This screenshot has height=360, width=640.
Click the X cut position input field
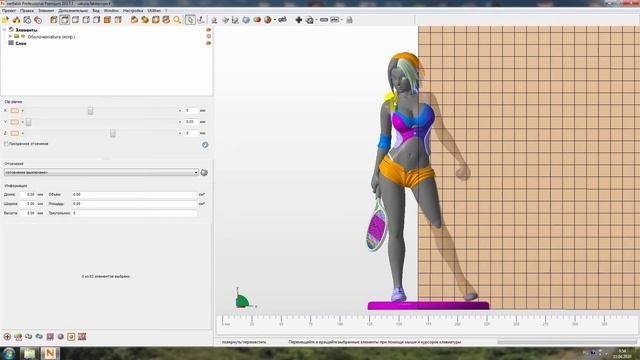[x=191, y=111]
